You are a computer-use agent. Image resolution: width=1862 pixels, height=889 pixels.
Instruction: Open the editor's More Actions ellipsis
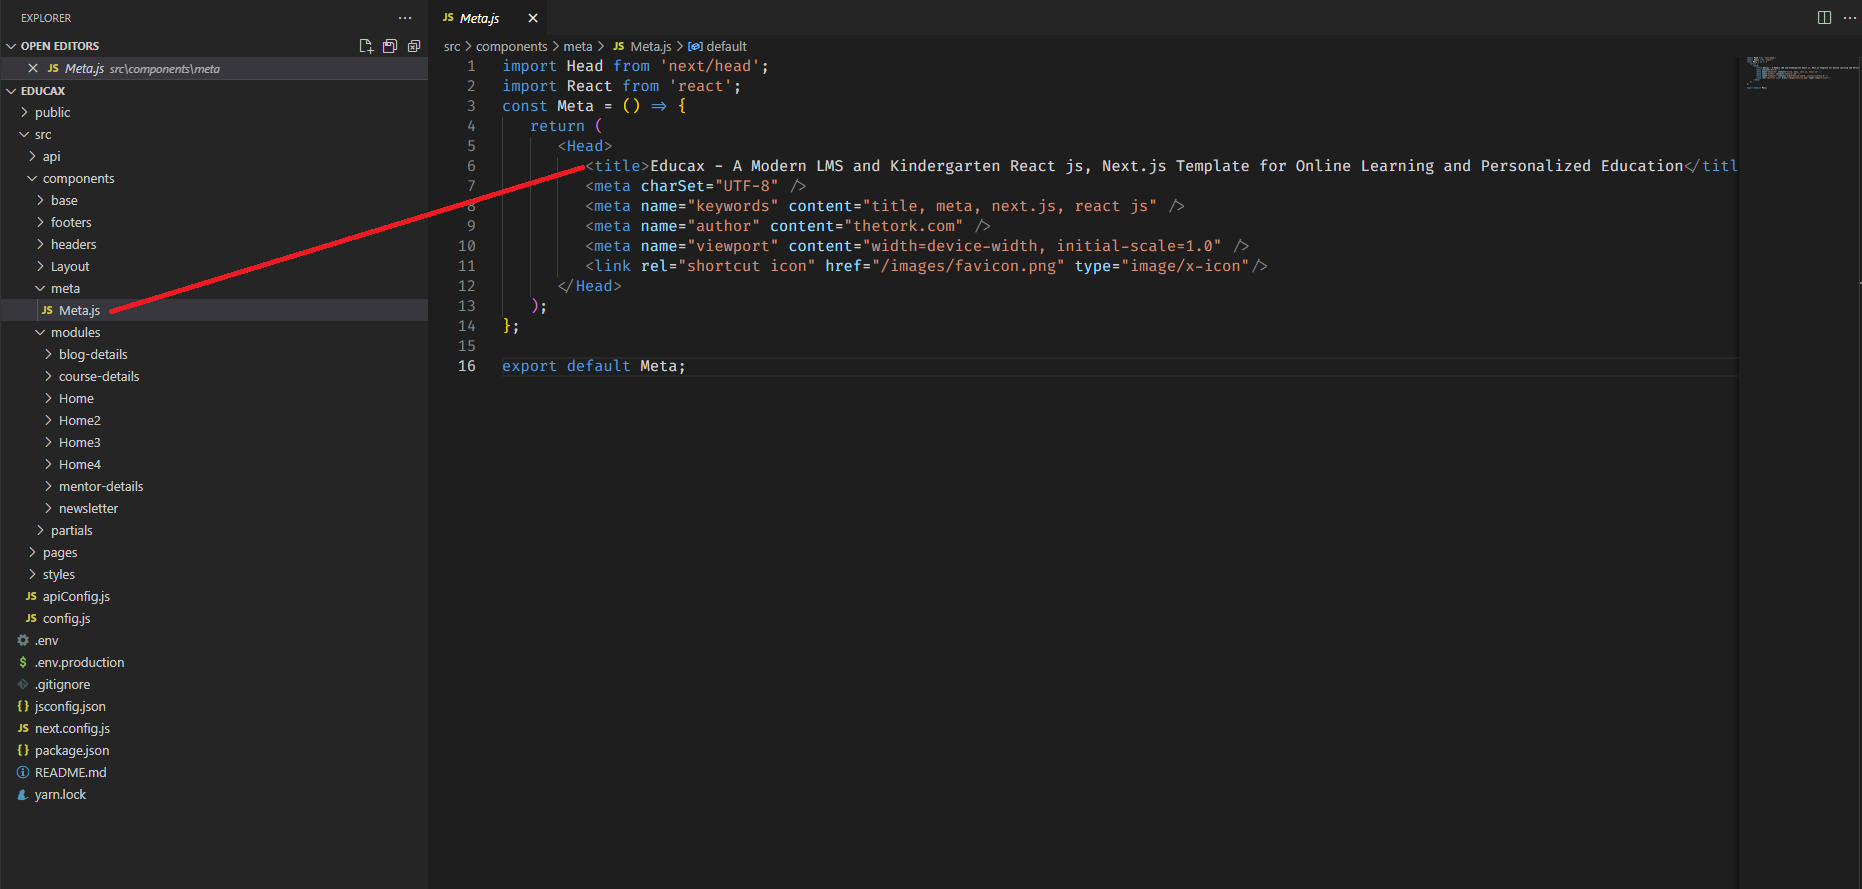coord(1849,18)
